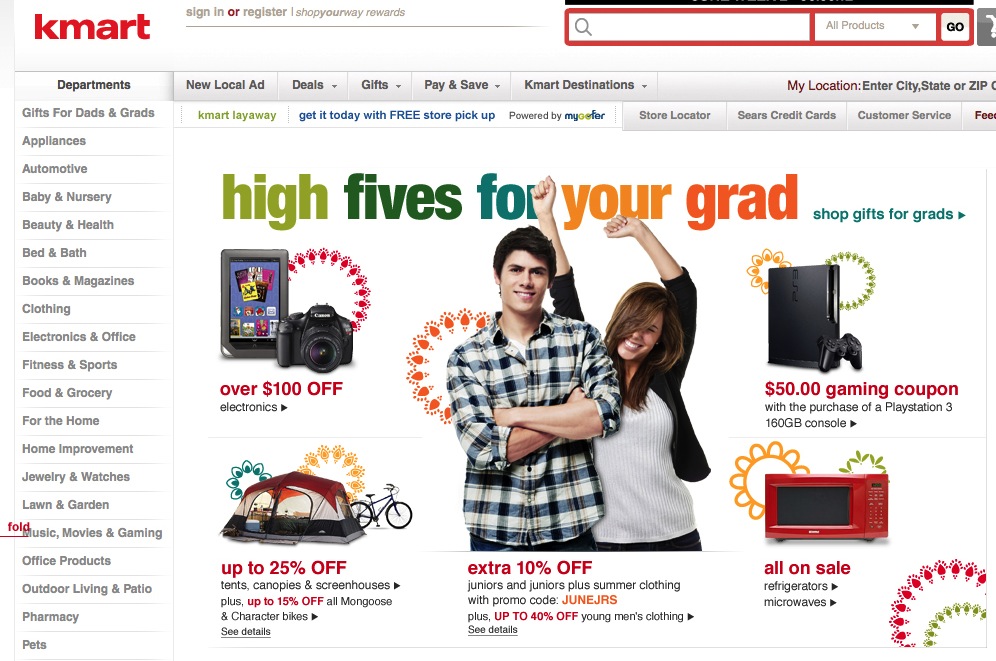996x661 pixels.
Task: Expand the Kmart Destinations menu
Action: click(585, 85)
